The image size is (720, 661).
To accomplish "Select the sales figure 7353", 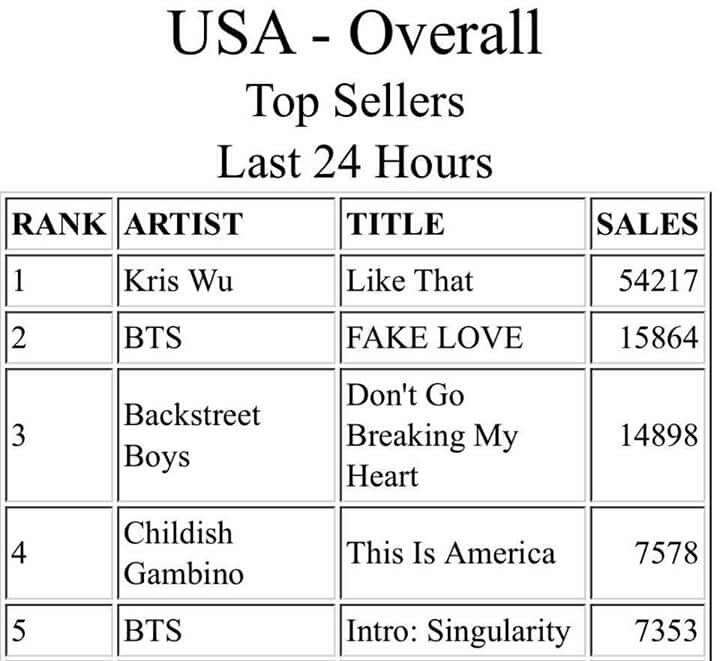I will click(666, 632).
